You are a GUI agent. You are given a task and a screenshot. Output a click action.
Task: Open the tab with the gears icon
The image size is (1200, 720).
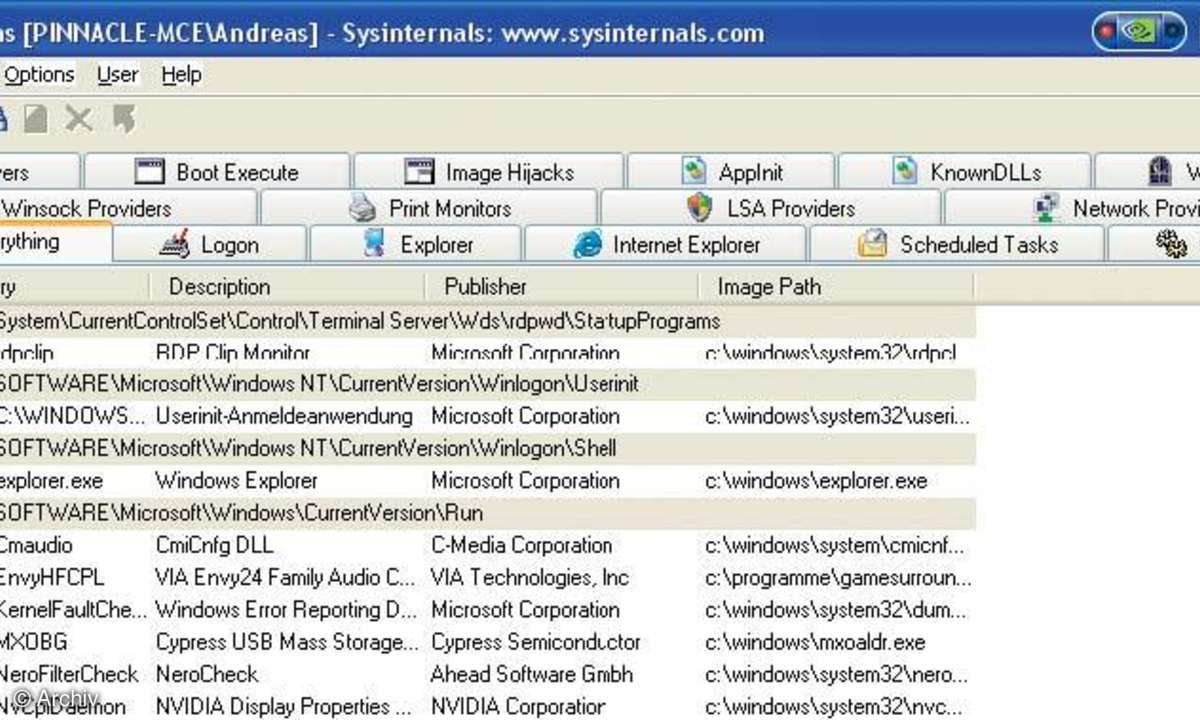(1155, 245)
